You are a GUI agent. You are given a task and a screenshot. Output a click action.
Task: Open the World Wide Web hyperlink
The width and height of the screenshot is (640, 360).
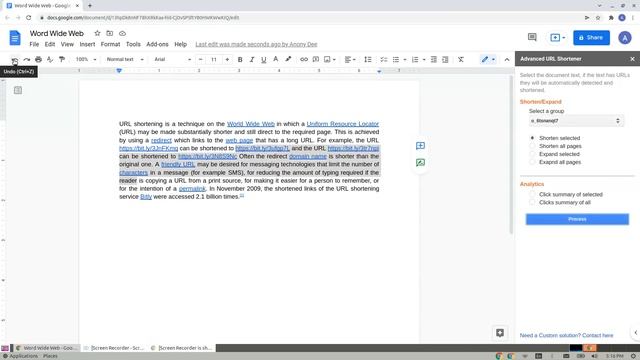click(251, 124)
